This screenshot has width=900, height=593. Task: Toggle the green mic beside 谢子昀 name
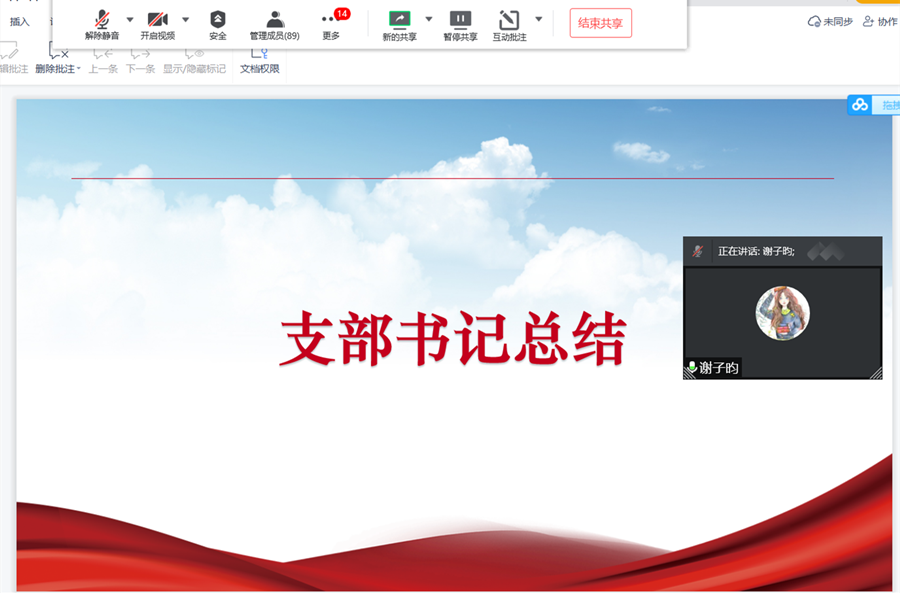point(692,367)
